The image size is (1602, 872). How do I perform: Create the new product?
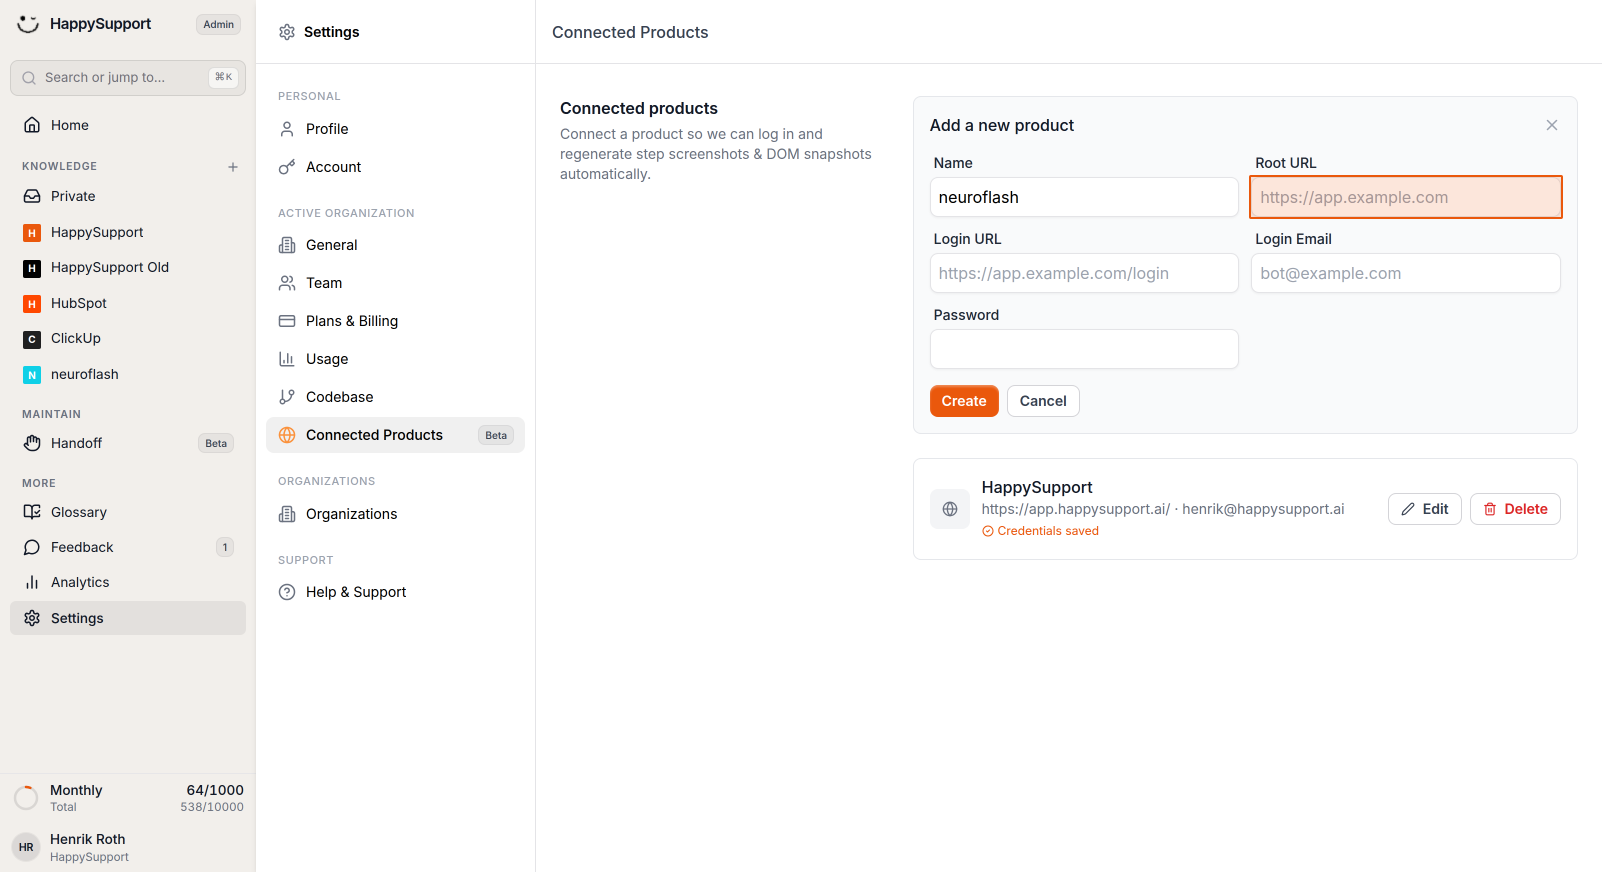tap(964, 401)
